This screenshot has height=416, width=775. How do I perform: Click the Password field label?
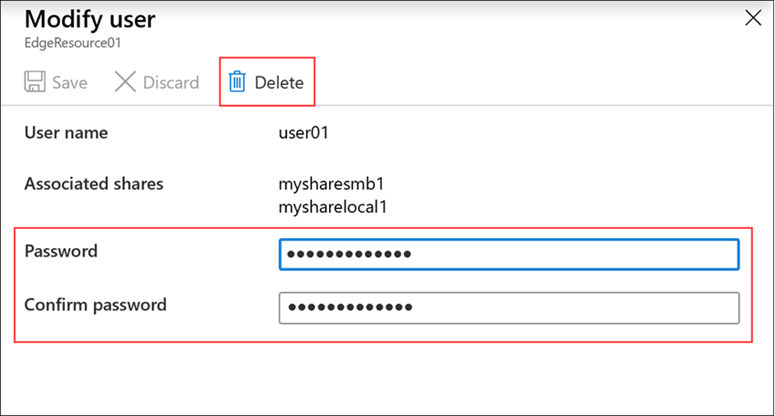61,251
